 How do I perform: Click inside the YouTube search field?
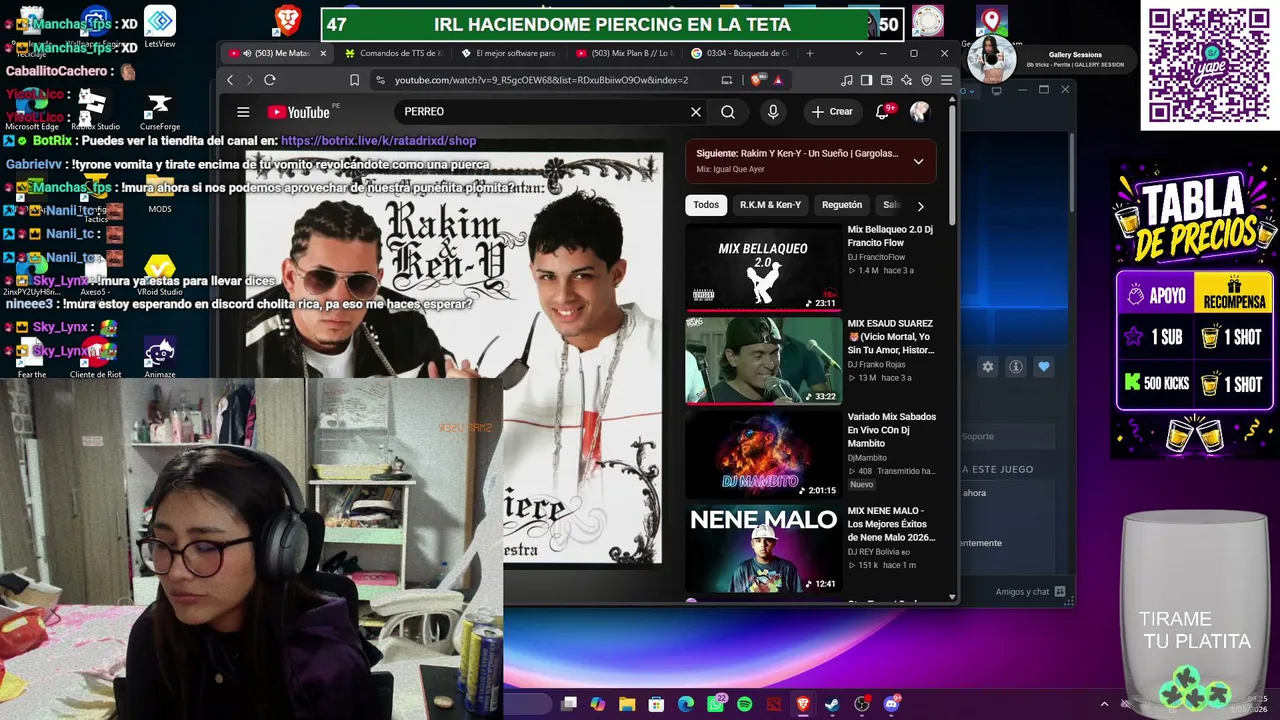540,112
